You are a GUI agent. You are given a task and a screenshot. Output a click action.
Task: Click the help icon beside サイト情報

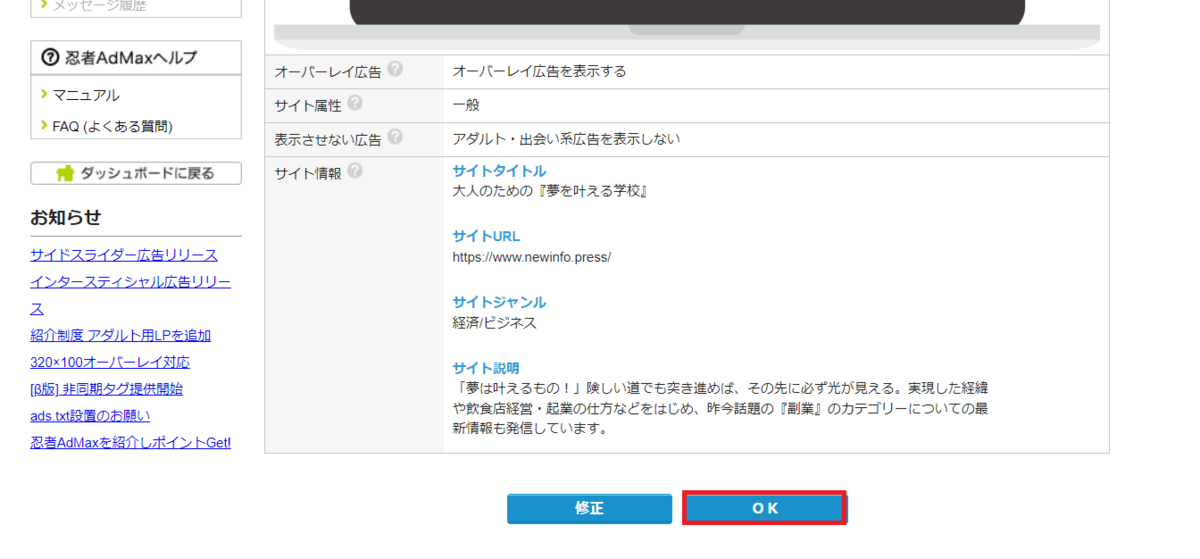tap(355, 171)
